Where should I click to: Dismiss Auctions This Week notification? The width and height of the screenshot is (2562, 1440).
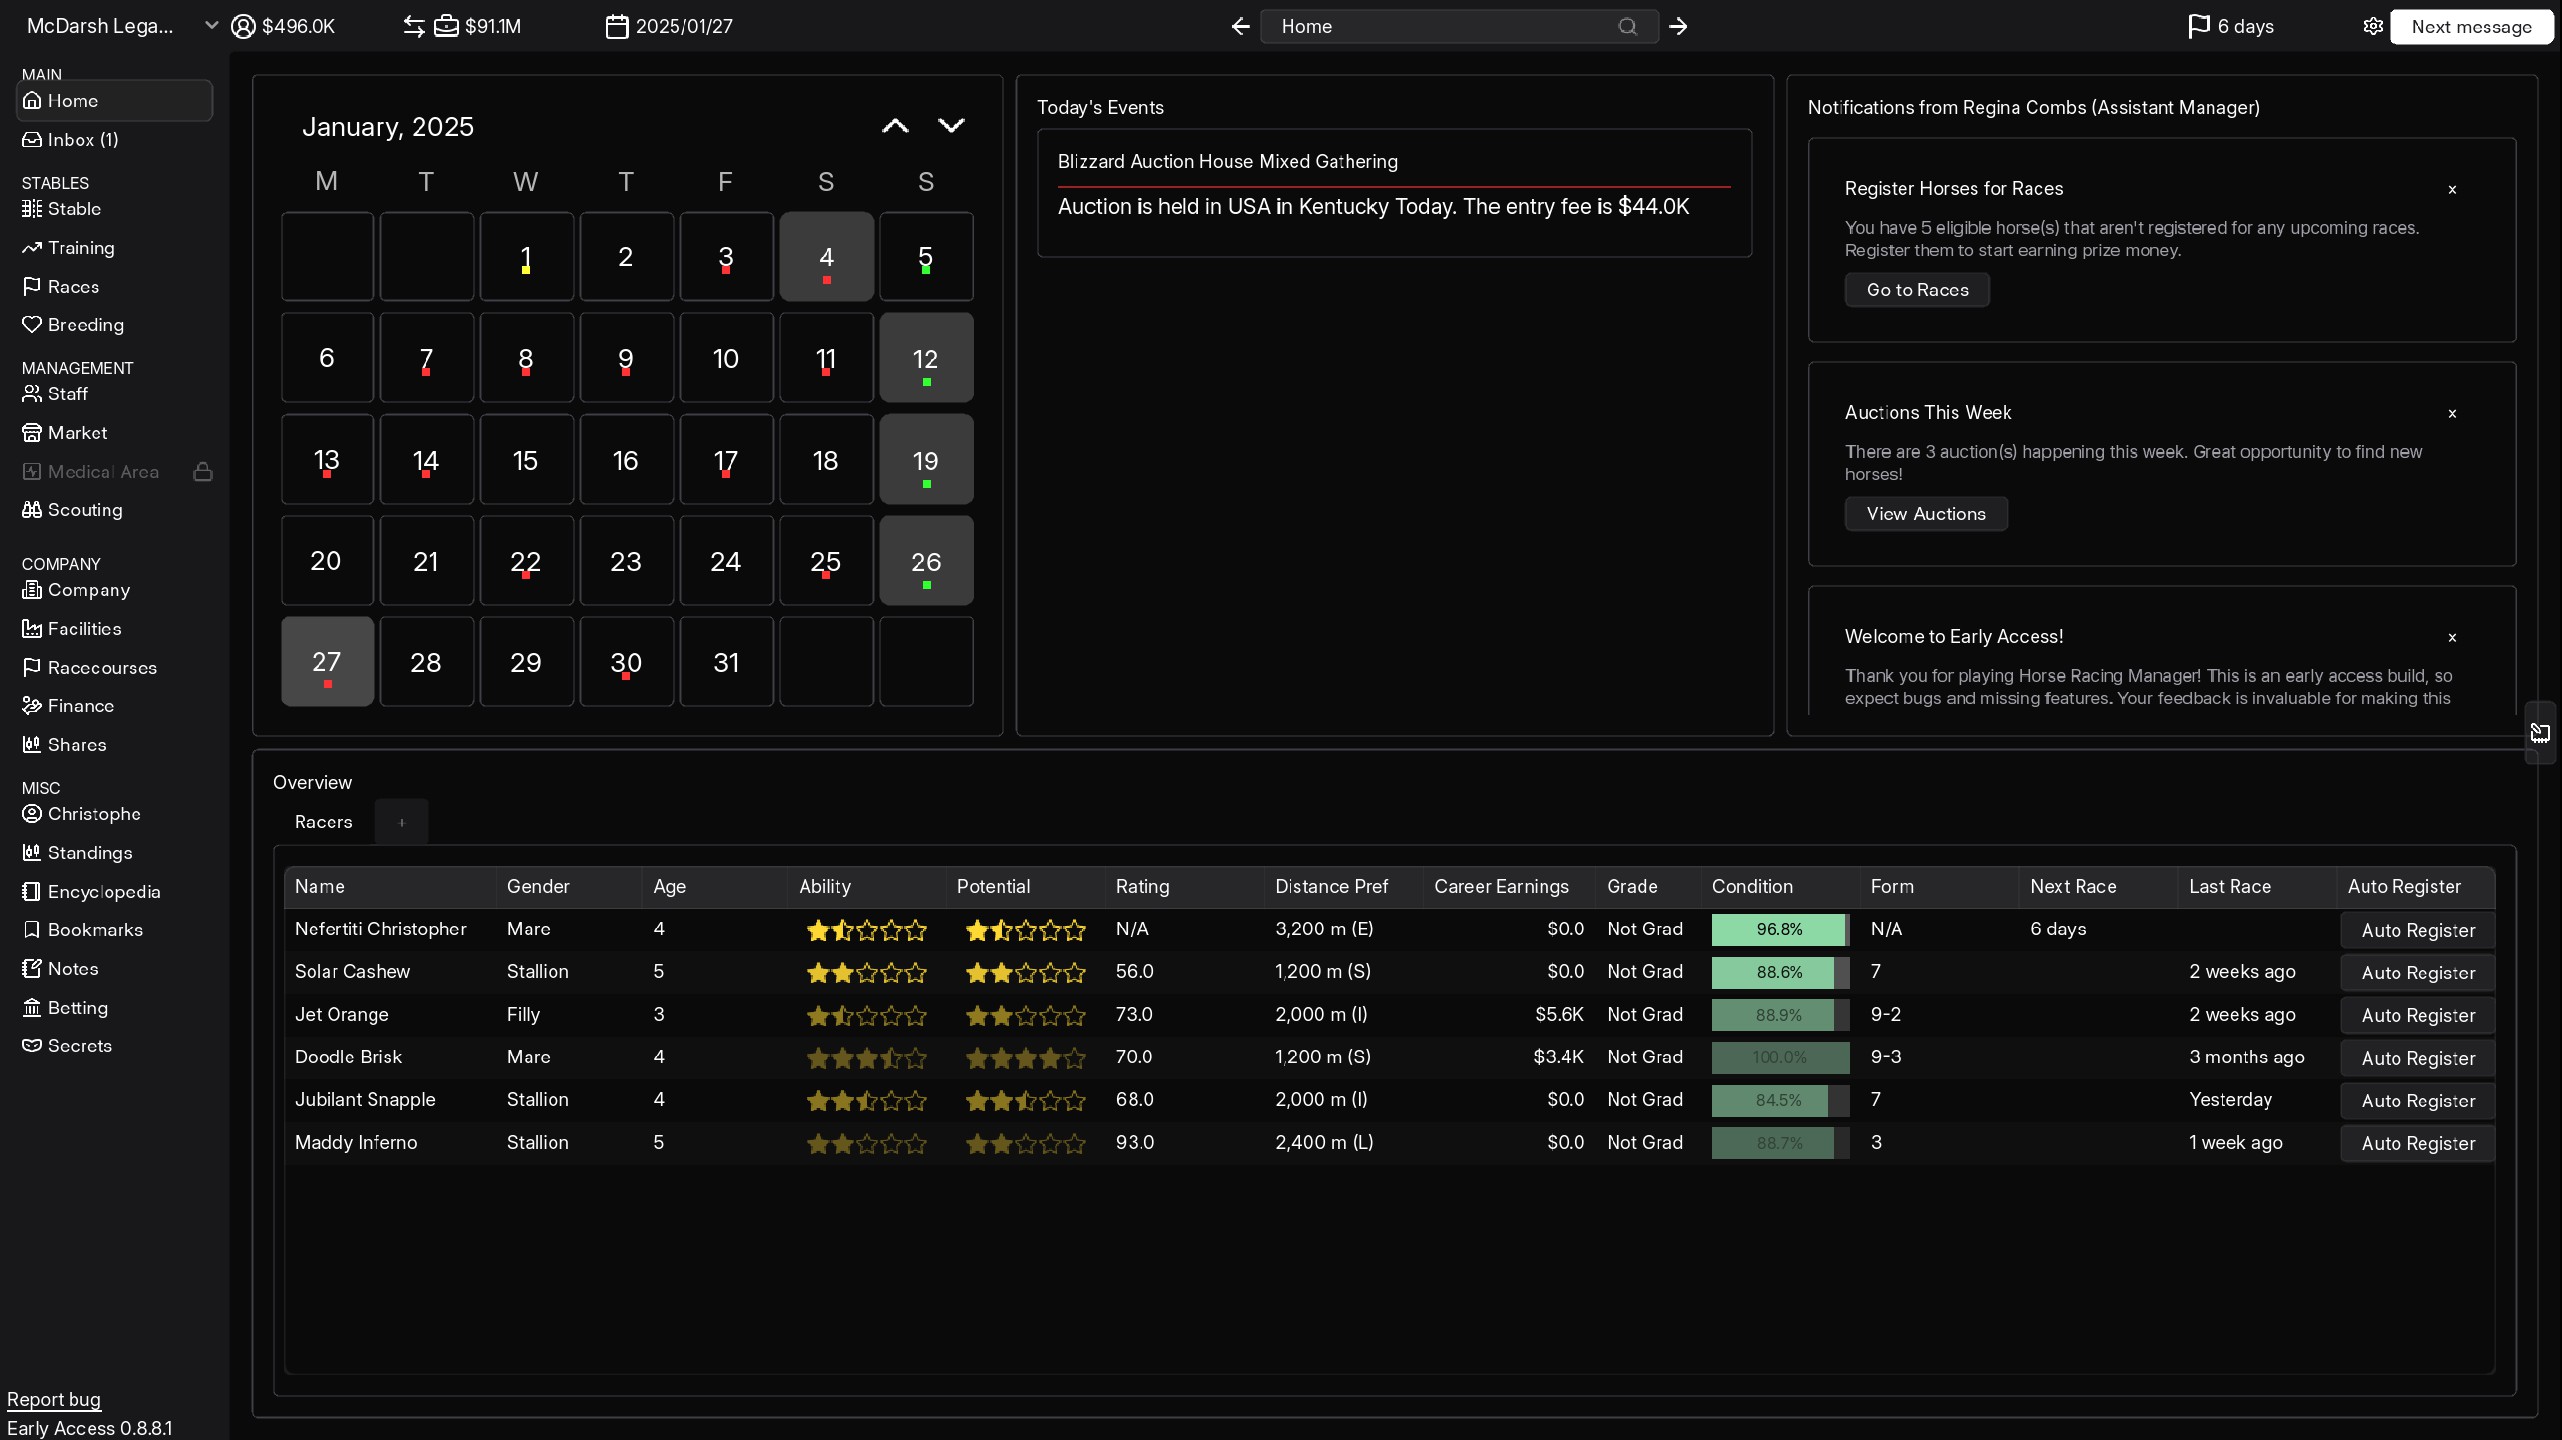[2452, 413]
